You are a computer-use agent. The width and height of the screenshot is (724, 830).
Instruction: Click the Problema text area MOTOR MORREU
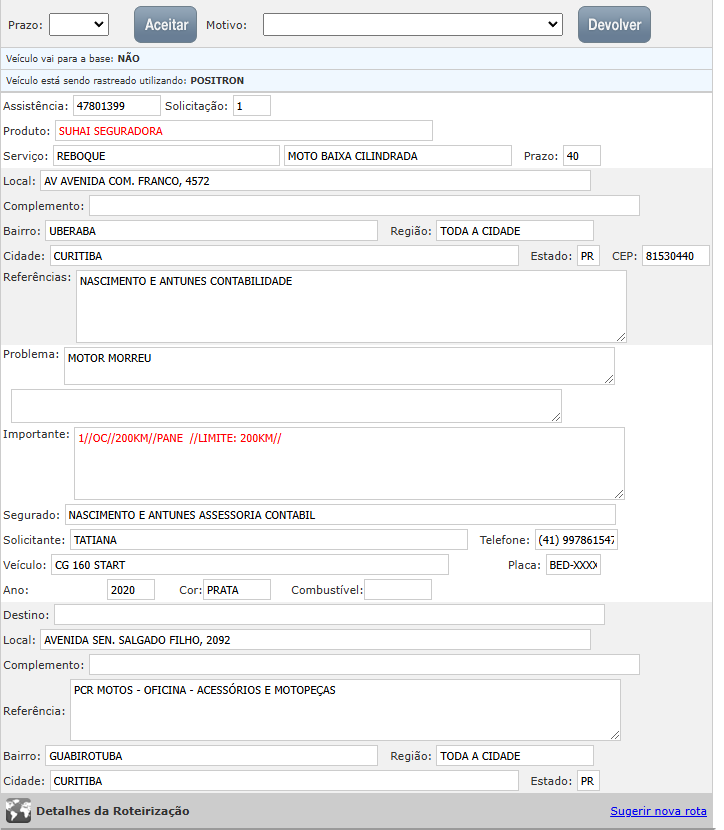pos(339,366)
